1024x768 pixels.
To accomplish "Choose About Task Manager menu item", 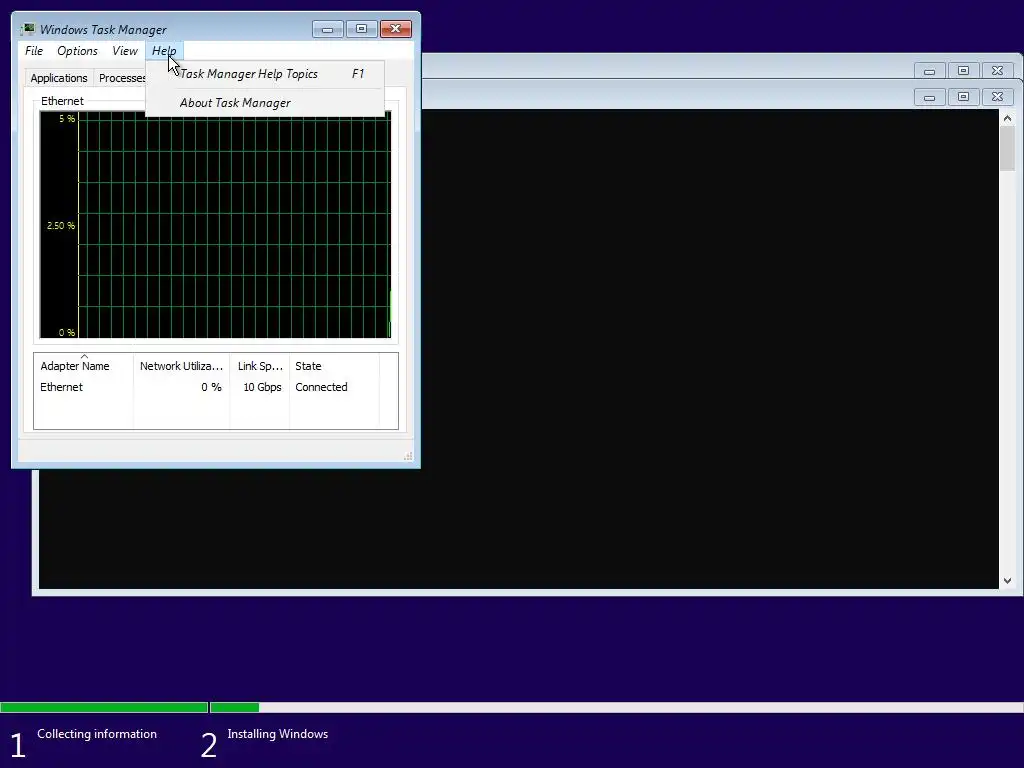I will 264,103.
